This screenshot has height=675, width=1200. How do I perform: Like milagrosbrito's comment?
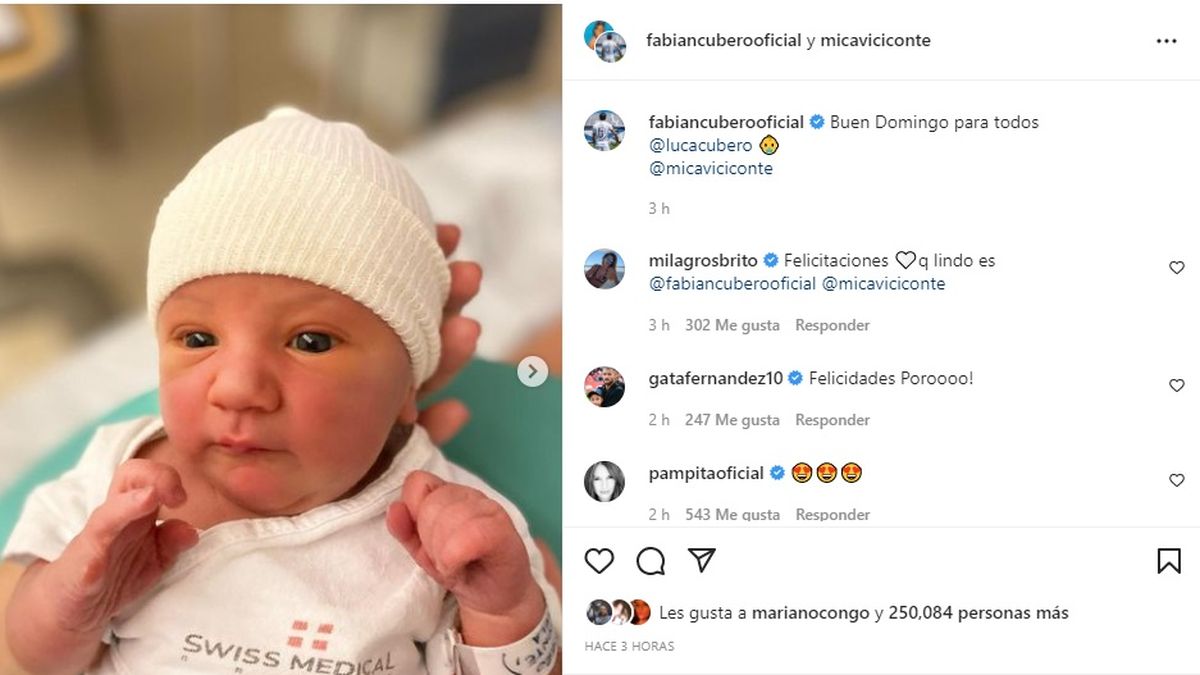click(x=1177, y=268)
